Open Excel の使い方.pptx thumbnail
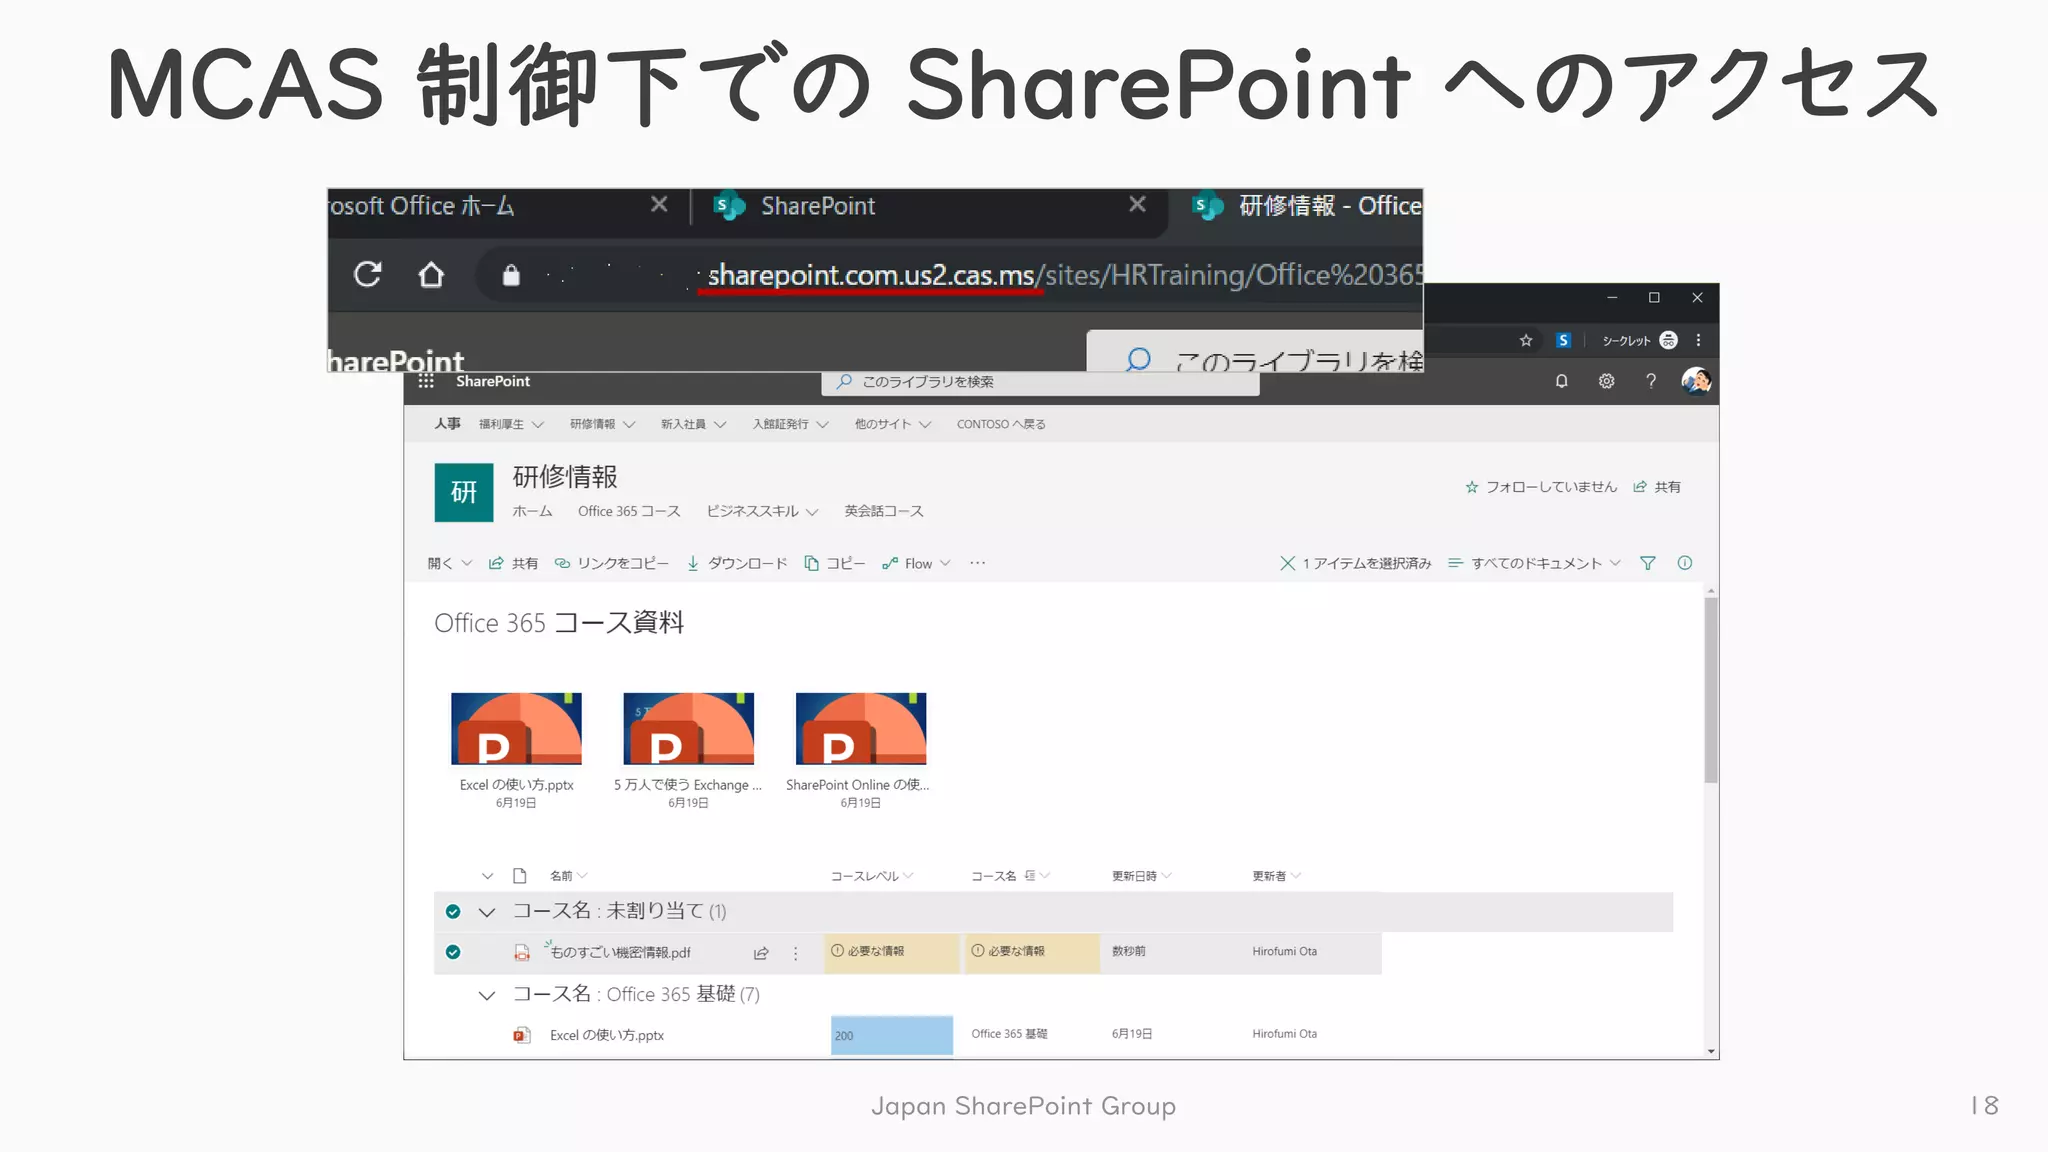2048x1152 pixels. (516, 729)
